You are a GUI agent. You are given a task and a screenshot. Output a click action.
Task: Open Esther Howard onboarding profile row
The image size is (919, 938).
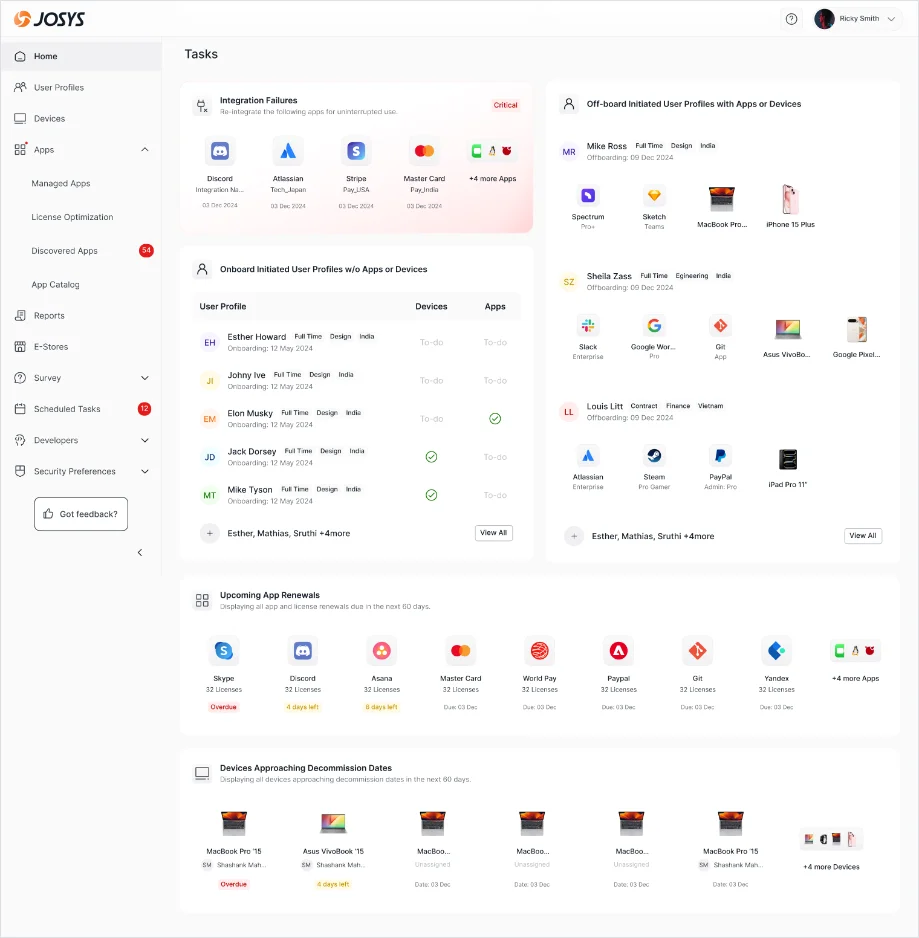[357, 342]
